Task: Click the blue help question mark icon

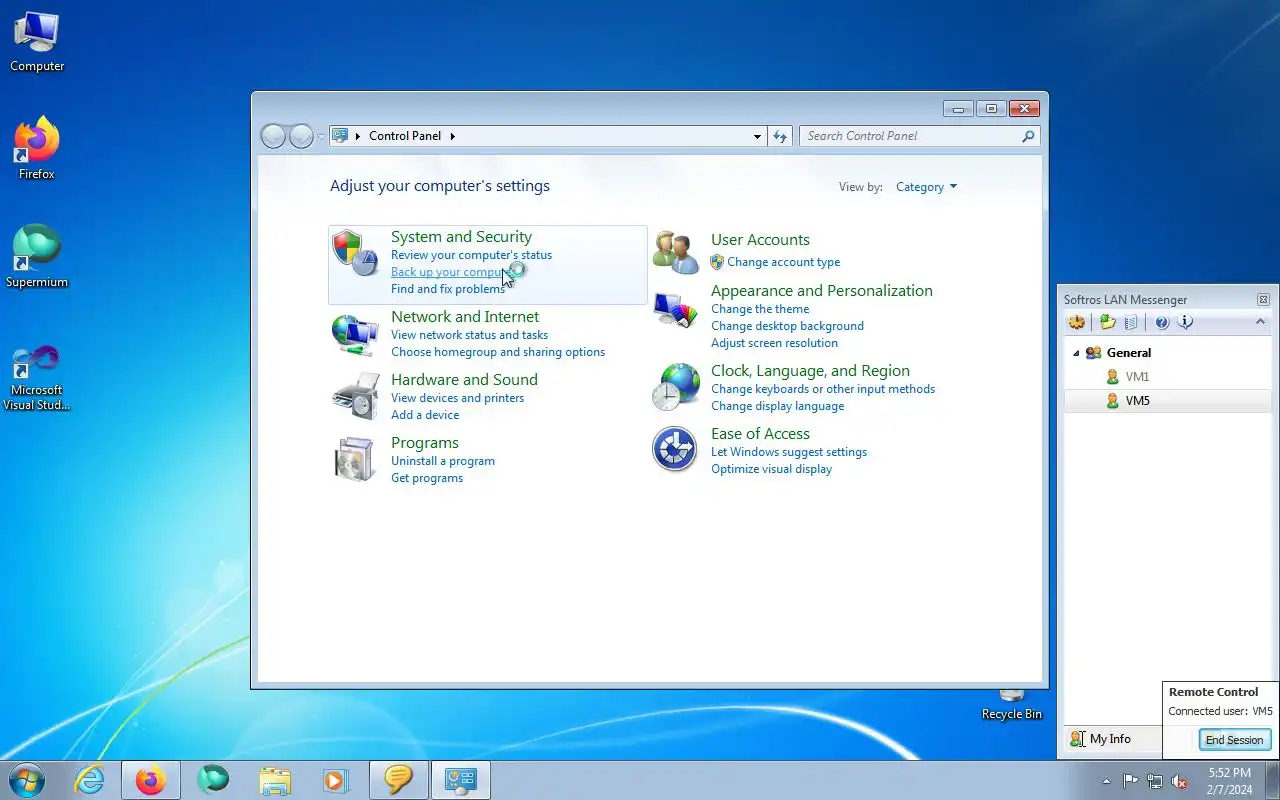Action: click(1162, 322)
